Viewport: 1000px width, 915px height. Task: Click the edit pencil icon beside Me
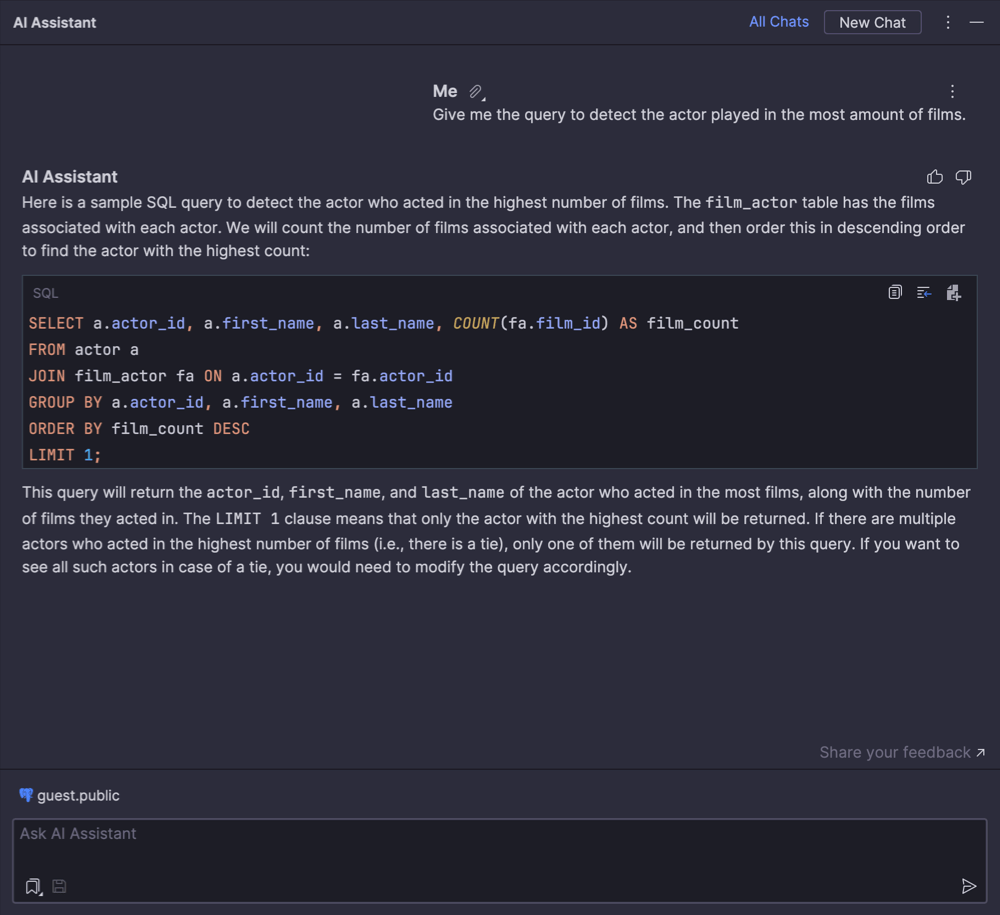pyautogui.click(x=477, y=92)
